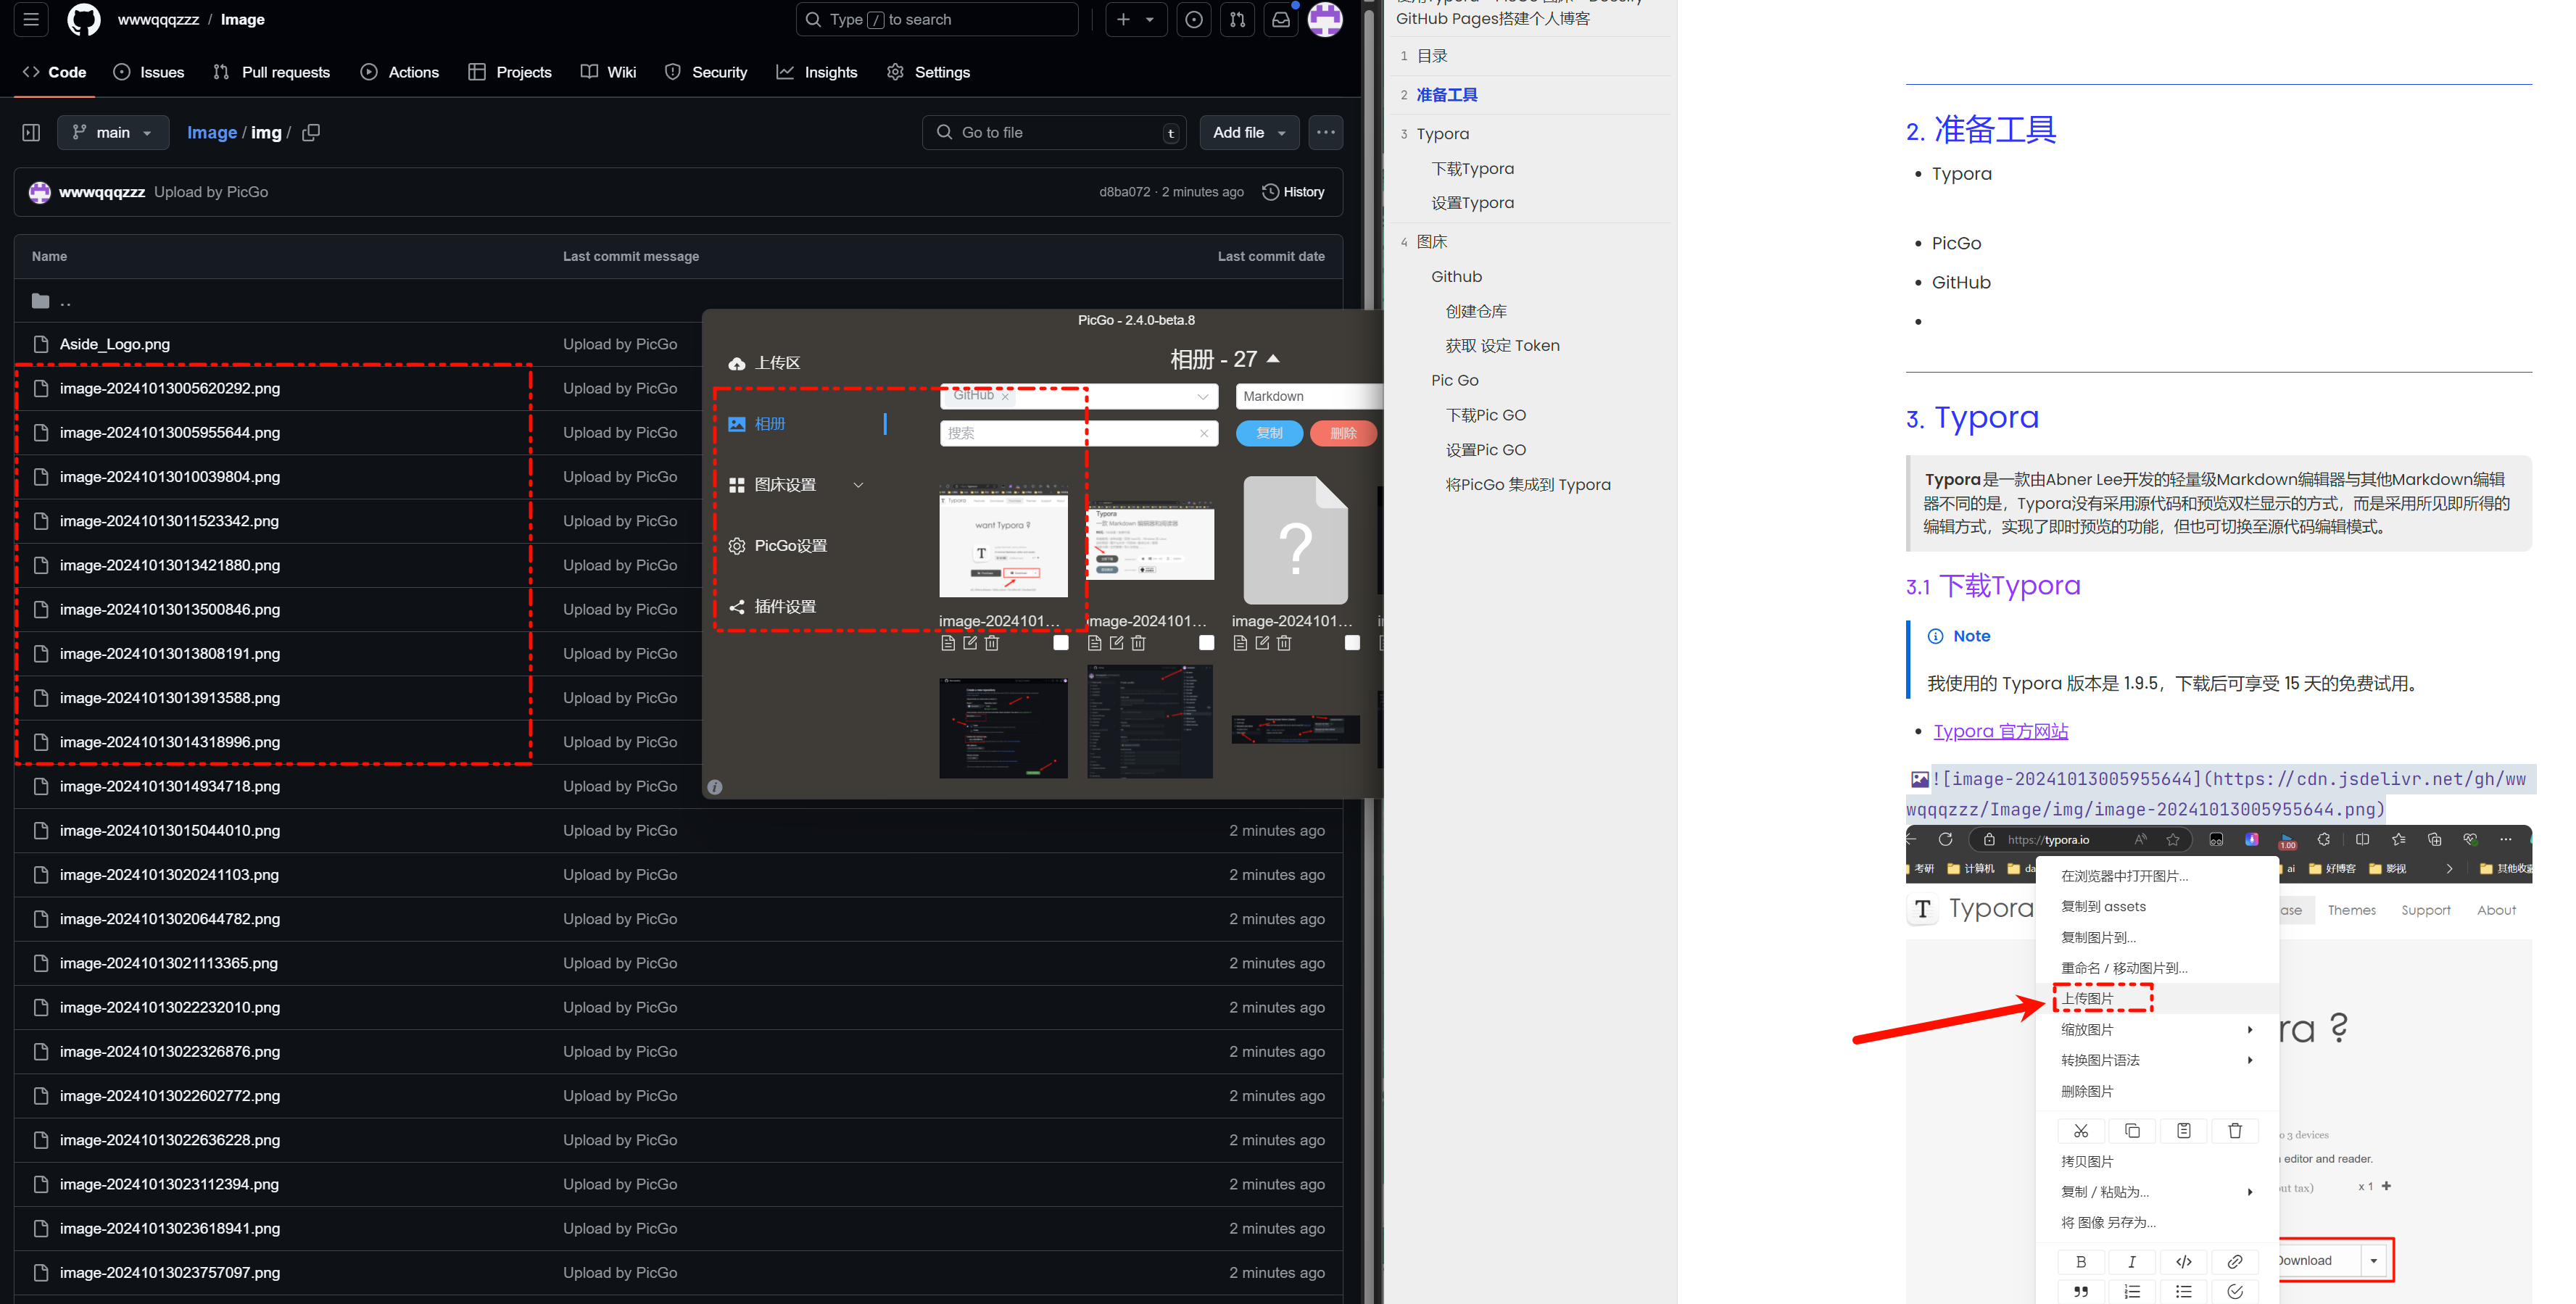Viewport: 2576px width, 1304px height.
Task: Click the PicGo info icon at bottom-left
Action: pos(715,787)
